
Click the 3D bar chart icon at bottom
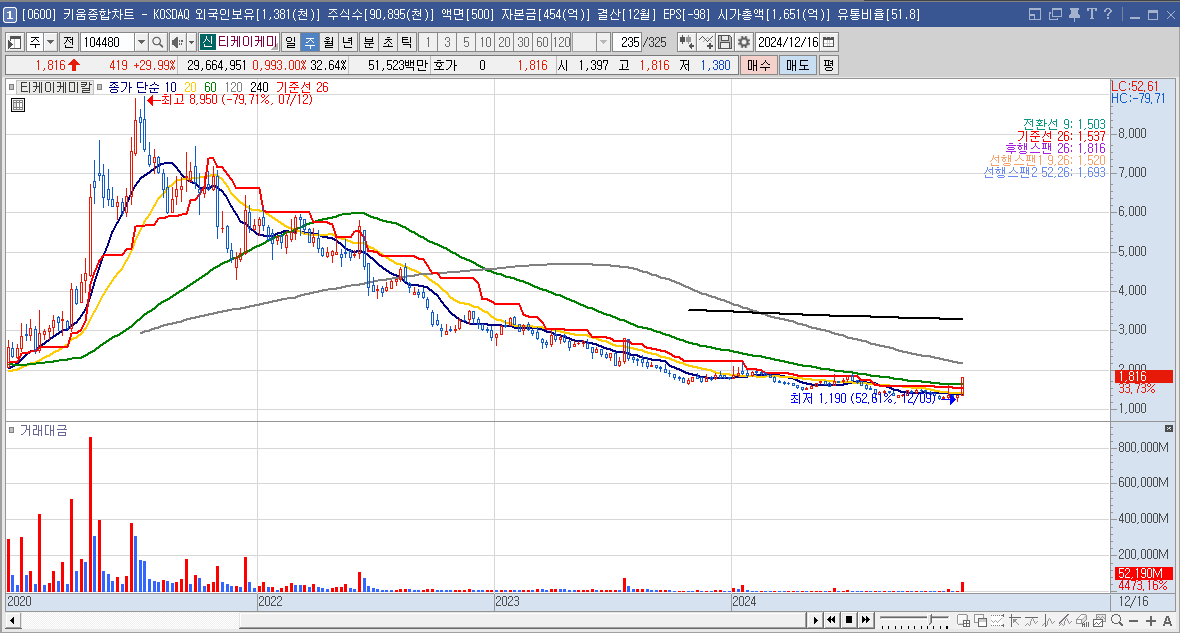coord(1083,620)
